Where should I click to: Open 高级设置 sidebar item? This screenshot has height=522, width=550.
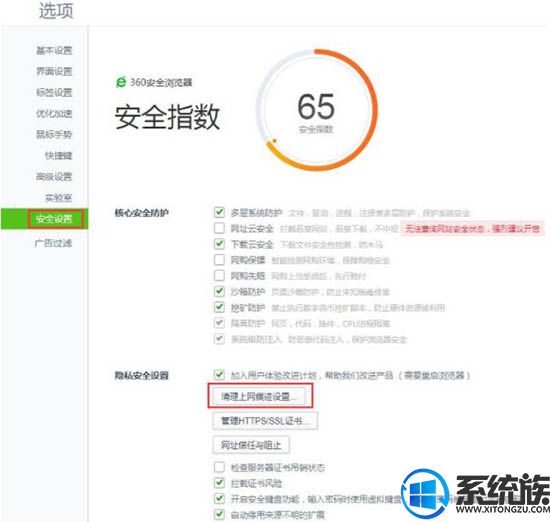[x=54, y=176]
